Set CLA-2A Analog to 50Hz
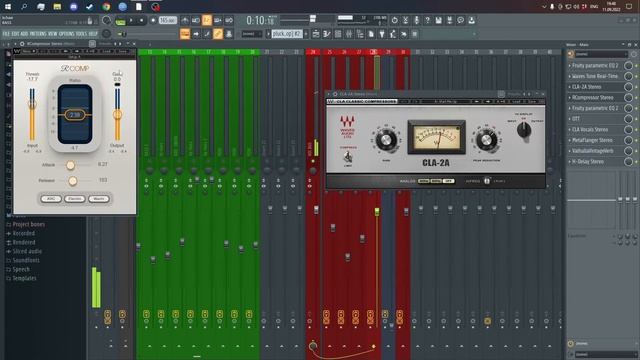The image size is (640, 360). [x=424, y=181]
